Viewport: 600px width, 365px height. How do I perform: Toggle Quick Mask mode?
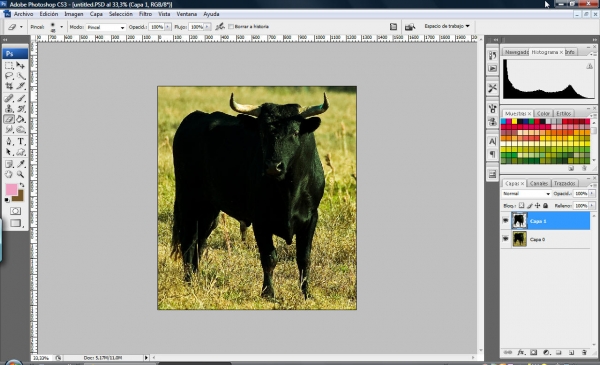pos(15,211)
